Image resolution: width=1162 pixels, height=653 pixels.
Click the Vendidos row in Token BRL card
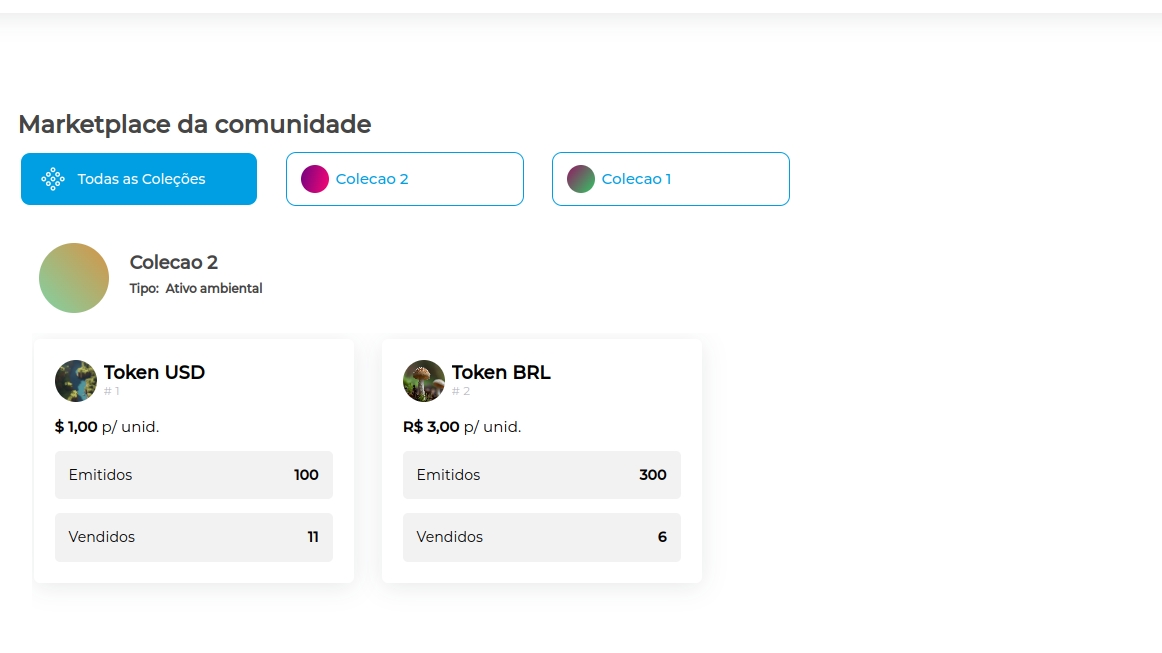pyautogui.click(x=542, y=537)
